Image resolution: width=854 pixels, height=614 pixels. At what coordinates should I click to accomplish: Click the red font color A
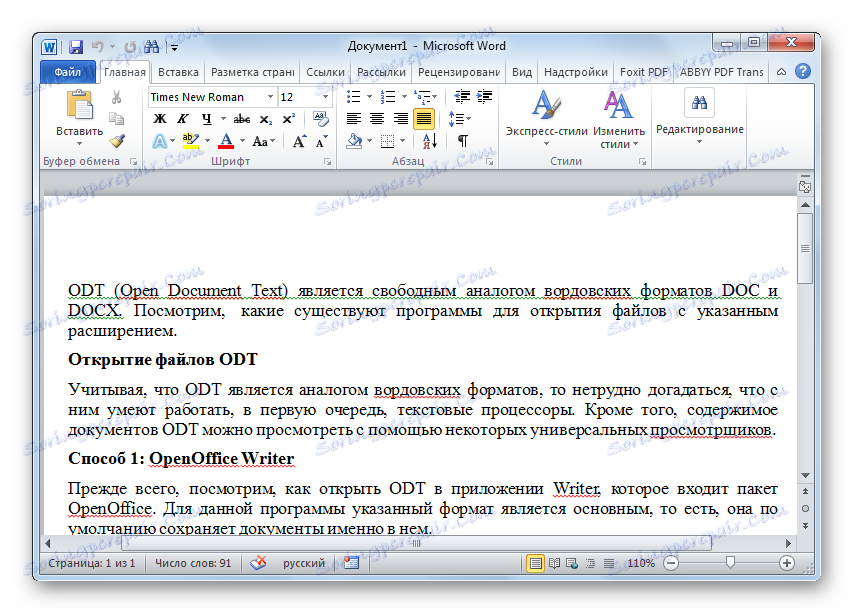point(226,141)
